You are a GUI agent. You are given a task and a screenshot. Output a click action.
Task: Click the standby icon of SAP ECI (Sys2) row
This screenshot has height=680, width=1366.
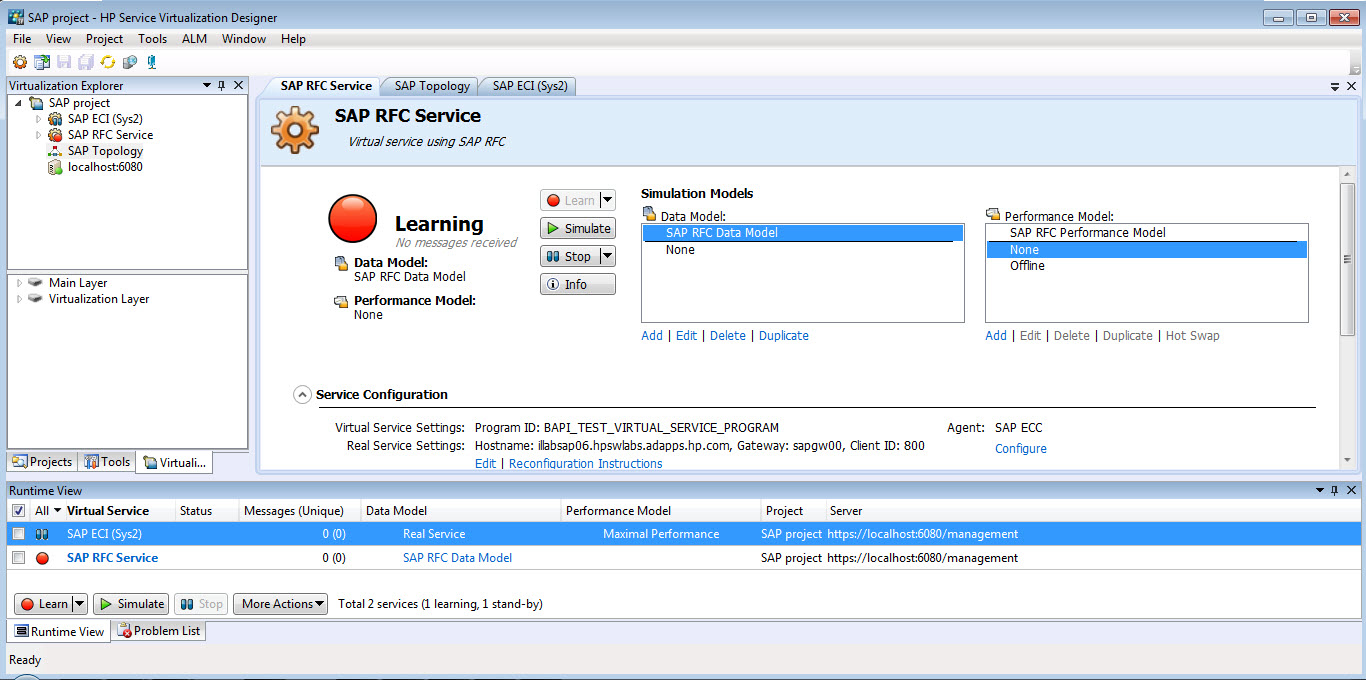[x=42, y=534]
